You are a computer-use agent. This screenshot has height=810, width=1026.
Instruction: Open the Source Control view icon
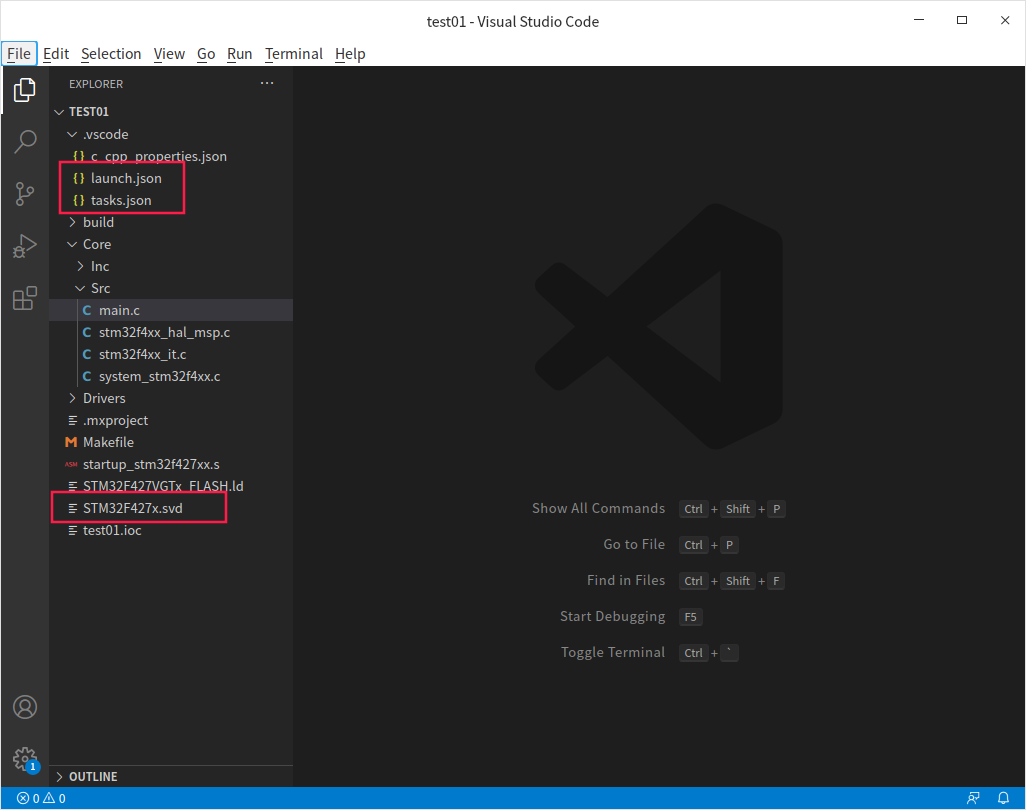[x=25, y=194]
